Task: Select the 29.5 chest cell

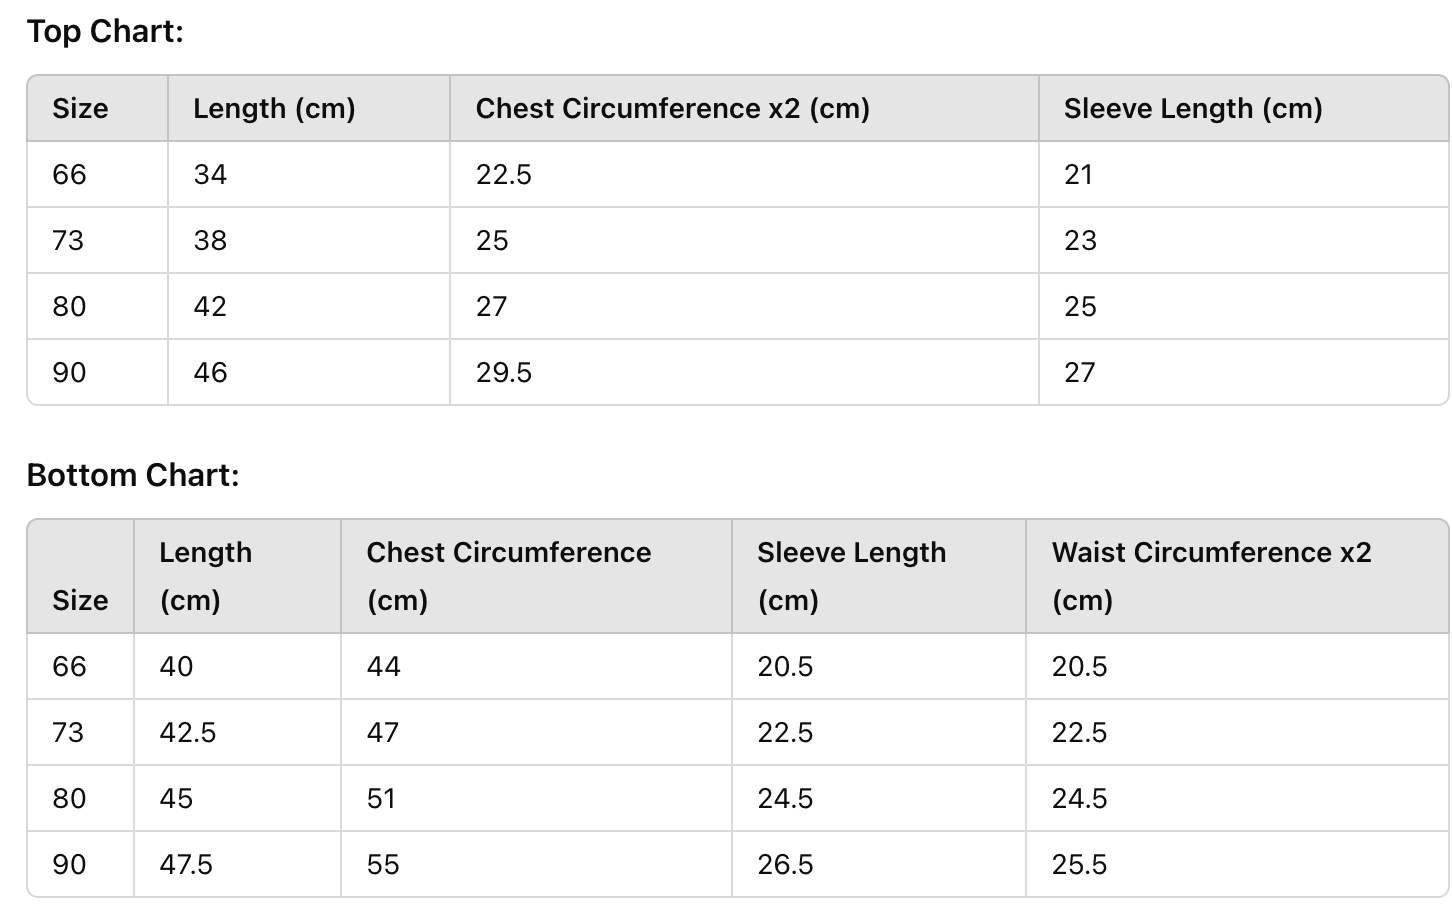Action: tap(503, 372)
